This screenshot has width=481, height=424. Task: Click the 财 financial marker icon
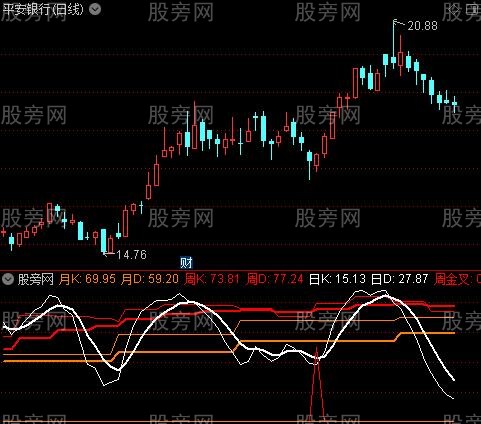coord(186,262)
